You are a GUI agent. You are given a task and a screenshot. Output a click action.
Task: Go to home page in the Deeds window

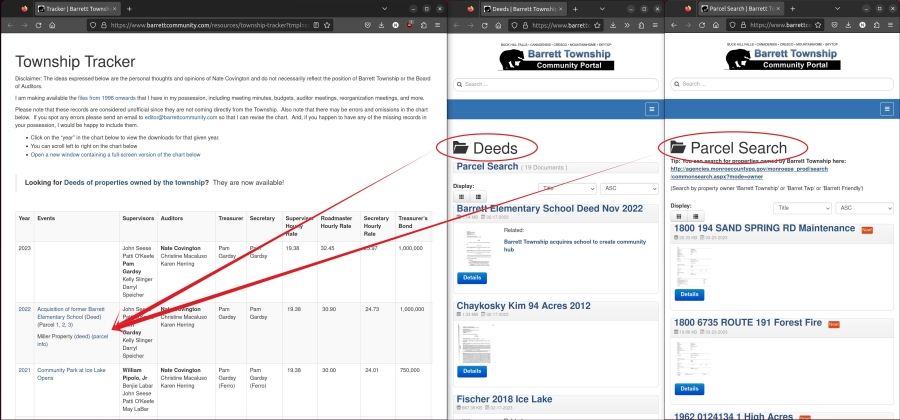pos(498,25)
